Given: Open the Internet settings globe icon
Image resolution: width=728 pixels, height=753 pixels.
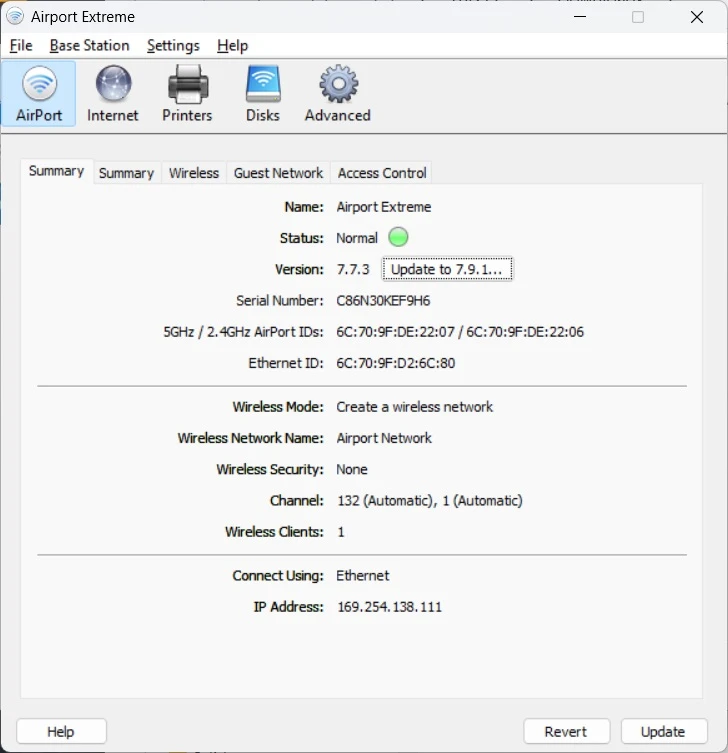Looking at the screenshot, I should point(113,94).
